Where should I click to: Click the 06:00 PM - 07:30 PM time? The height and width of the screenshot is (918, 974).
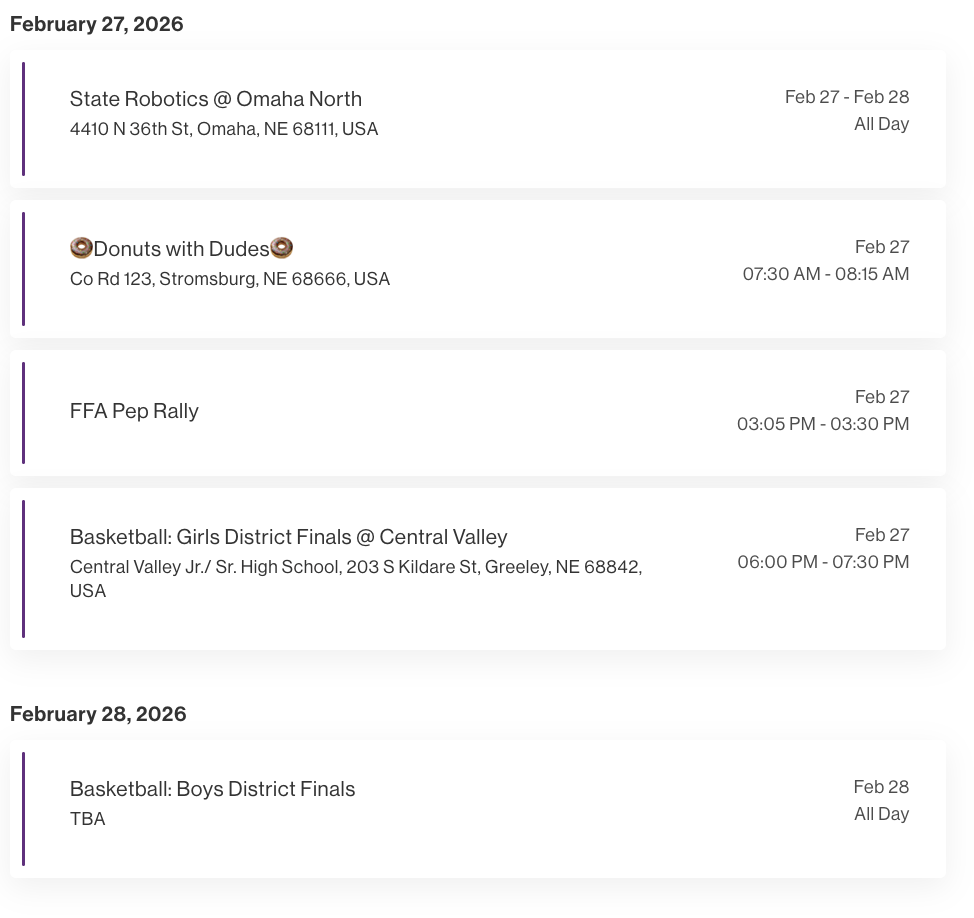pyautogui.click(x=823, y=562)
